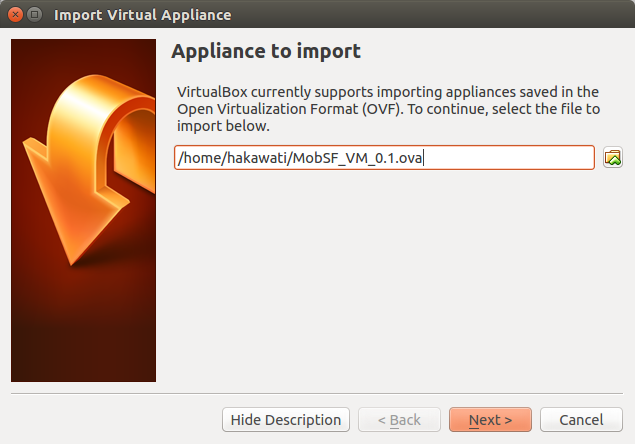
Task: Click the word VirtualBox in the description
Action: [x=212, y=92]
